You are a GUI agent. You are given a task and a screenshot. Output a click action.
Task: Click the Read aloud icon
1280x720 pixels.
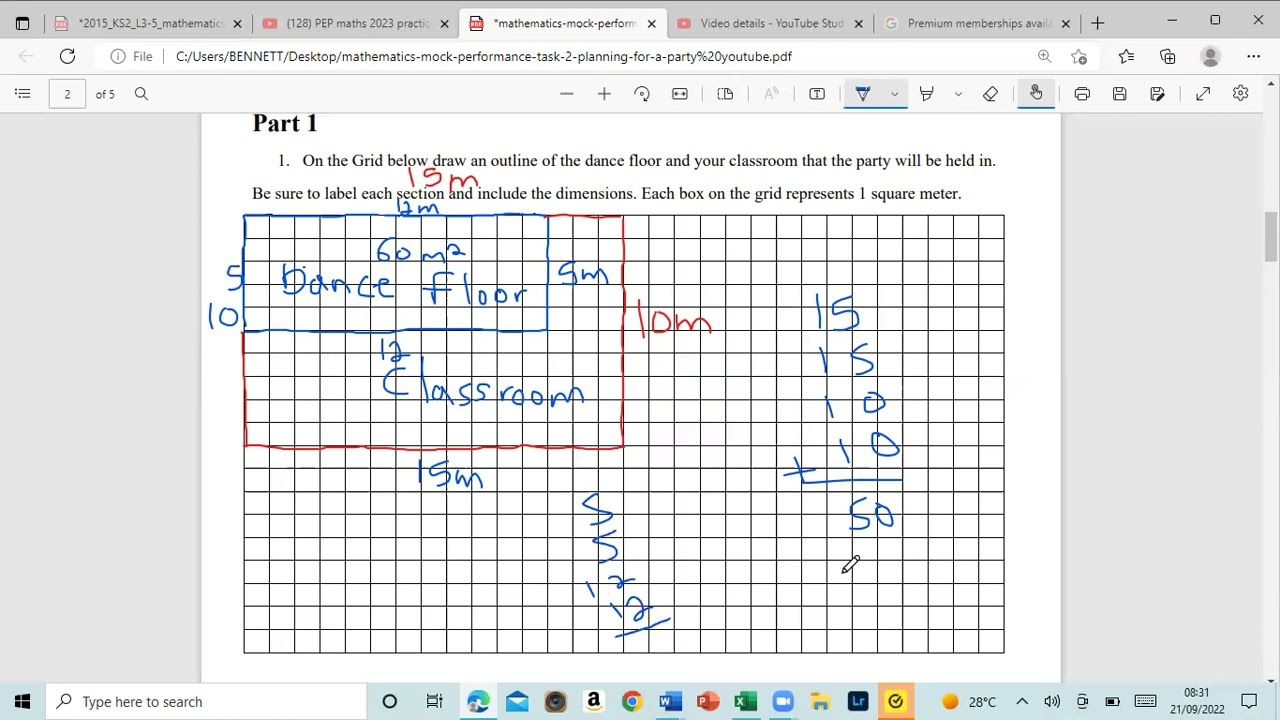coord(771,94)
